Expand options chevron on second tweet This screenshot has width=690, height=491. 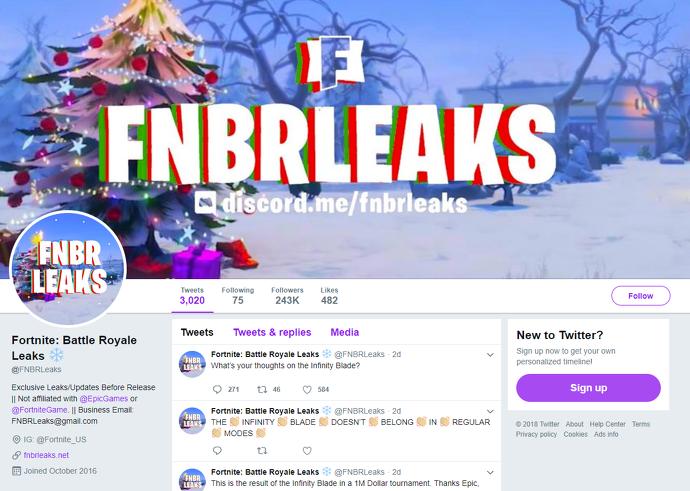coord(490,411)
